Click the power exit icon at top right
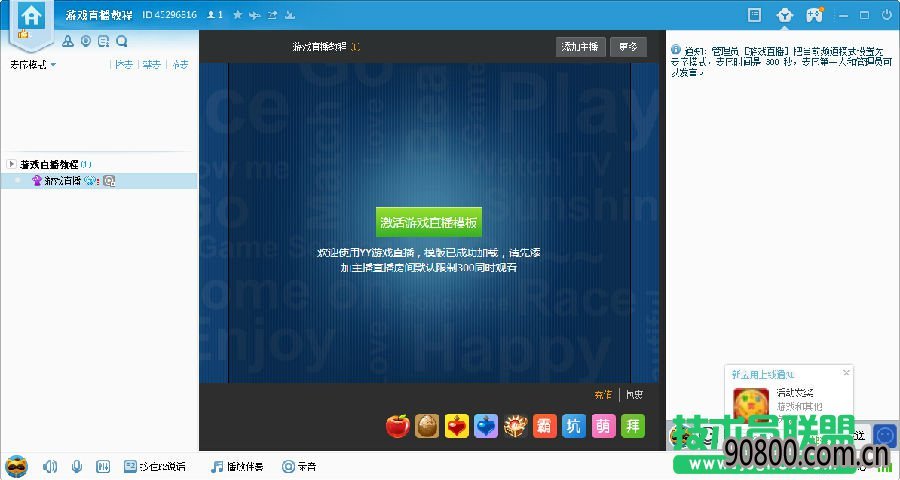The width and height of the screenshot is (900, 480). [x=887, y=16]
